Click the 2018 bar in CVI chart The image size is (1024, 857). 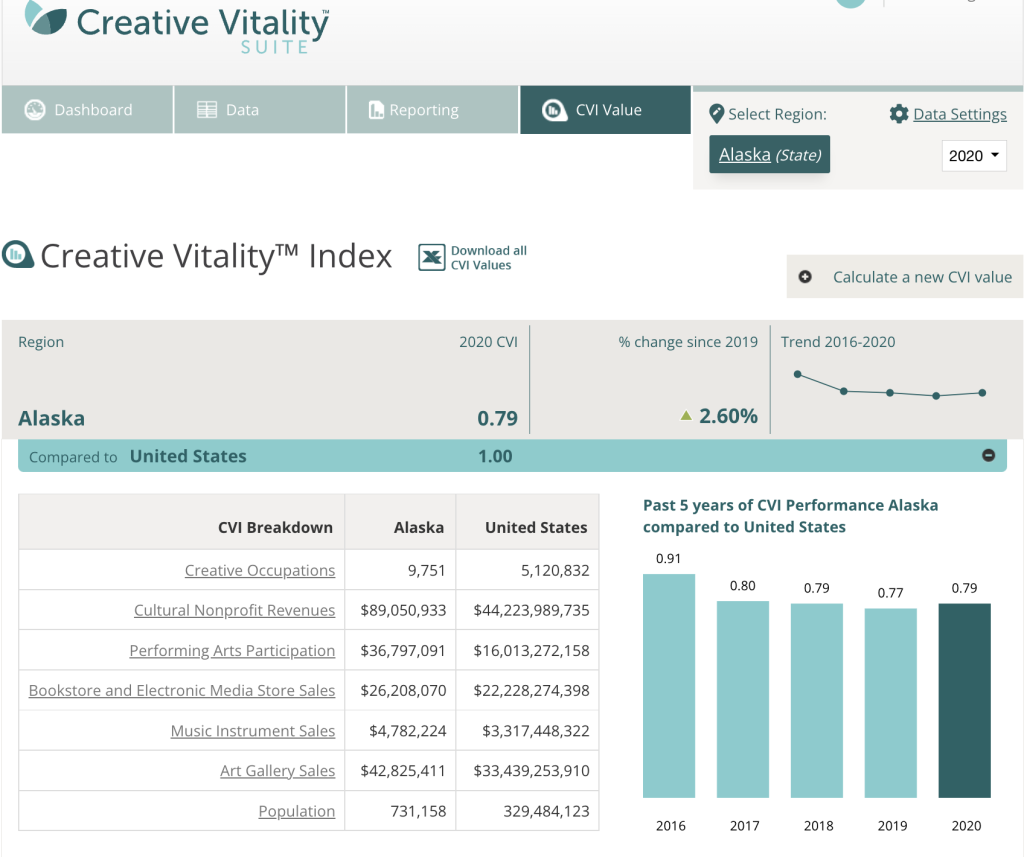816,700
